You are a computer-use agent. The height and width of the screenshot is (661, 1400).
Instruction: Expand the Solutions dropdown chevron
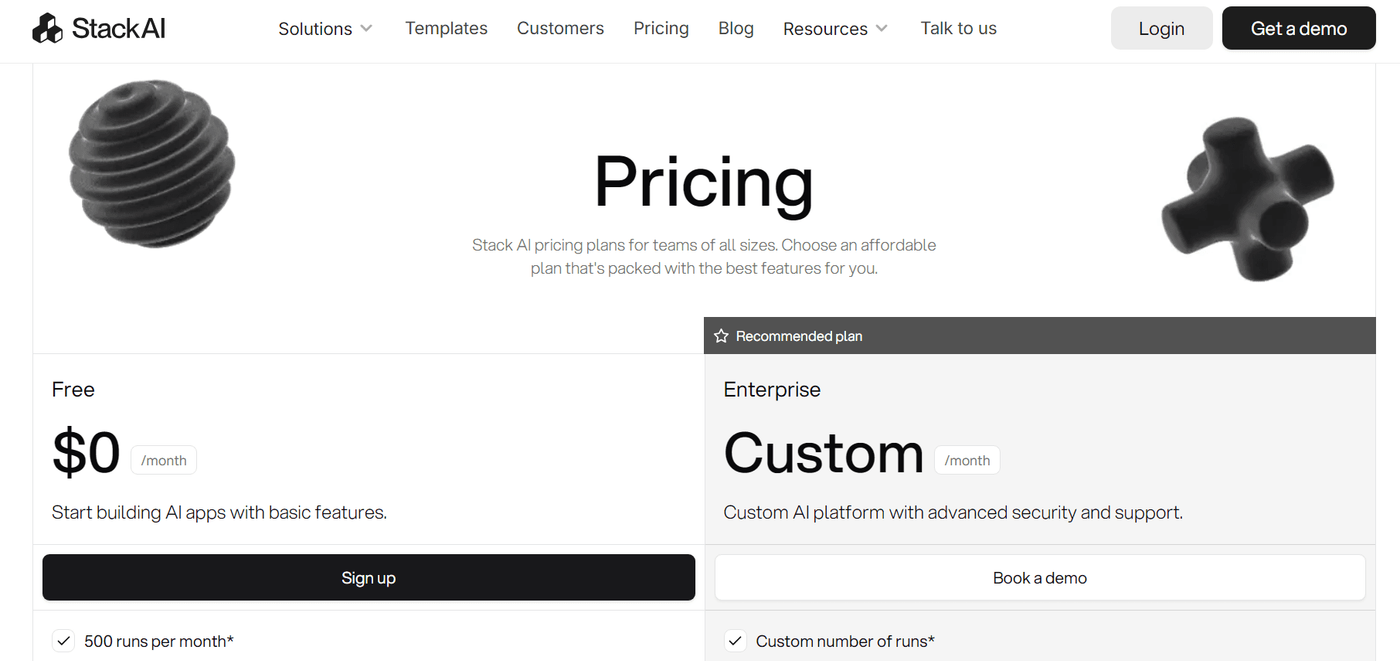(x=367, y=28)
